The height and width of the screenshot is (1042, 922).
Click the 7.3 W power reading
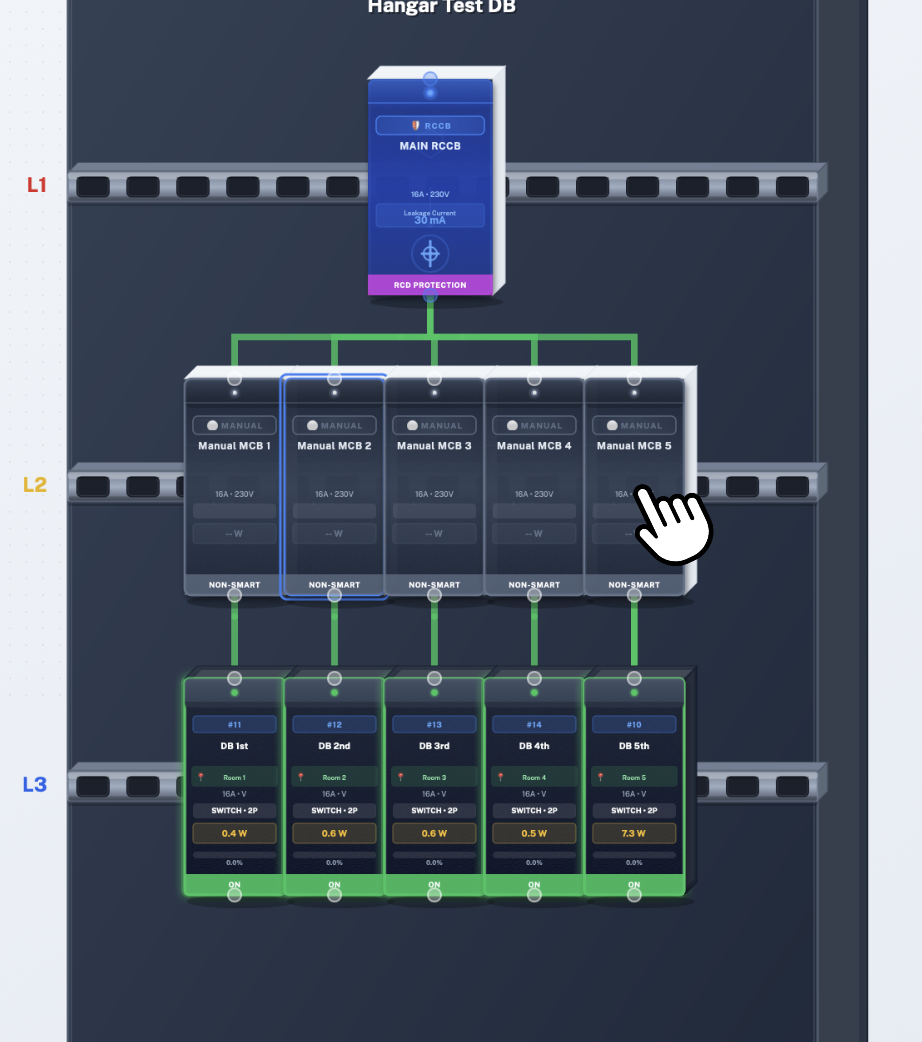[x=634, y=833]
